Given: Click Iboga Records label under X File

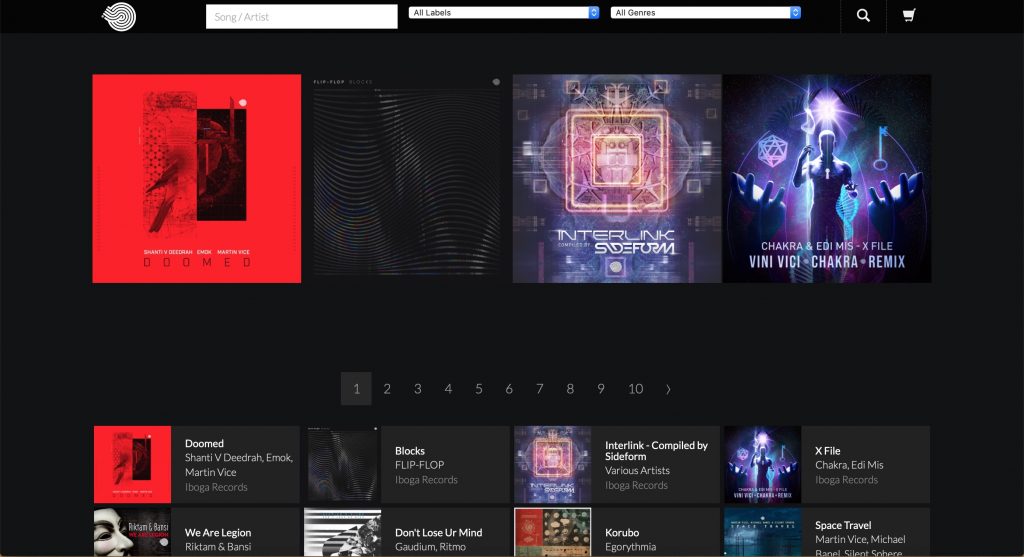Looking at the screenshot, I should click(846, 480).
